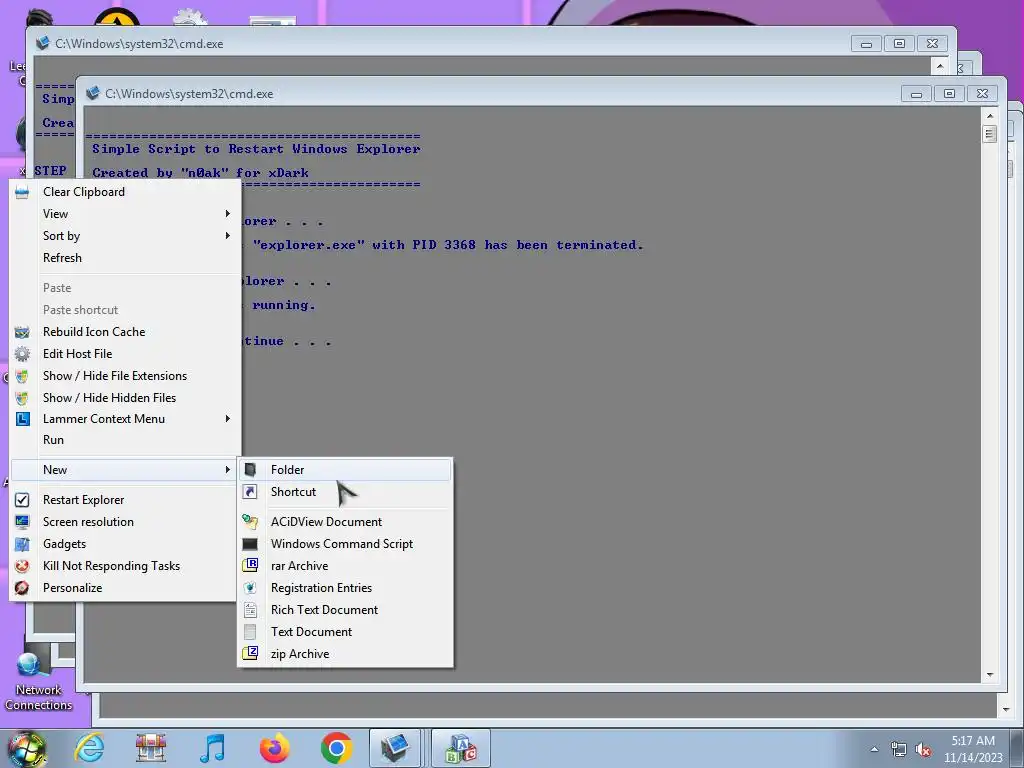
Task: Select Rebuild Icon Cache entry
Action: click(x=124, y=332)
